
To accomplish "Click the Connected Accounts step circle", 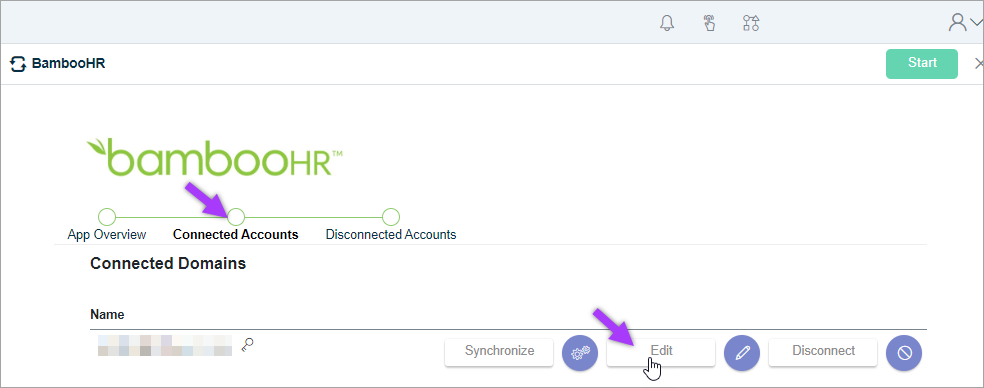I will [x=235, y=217].
